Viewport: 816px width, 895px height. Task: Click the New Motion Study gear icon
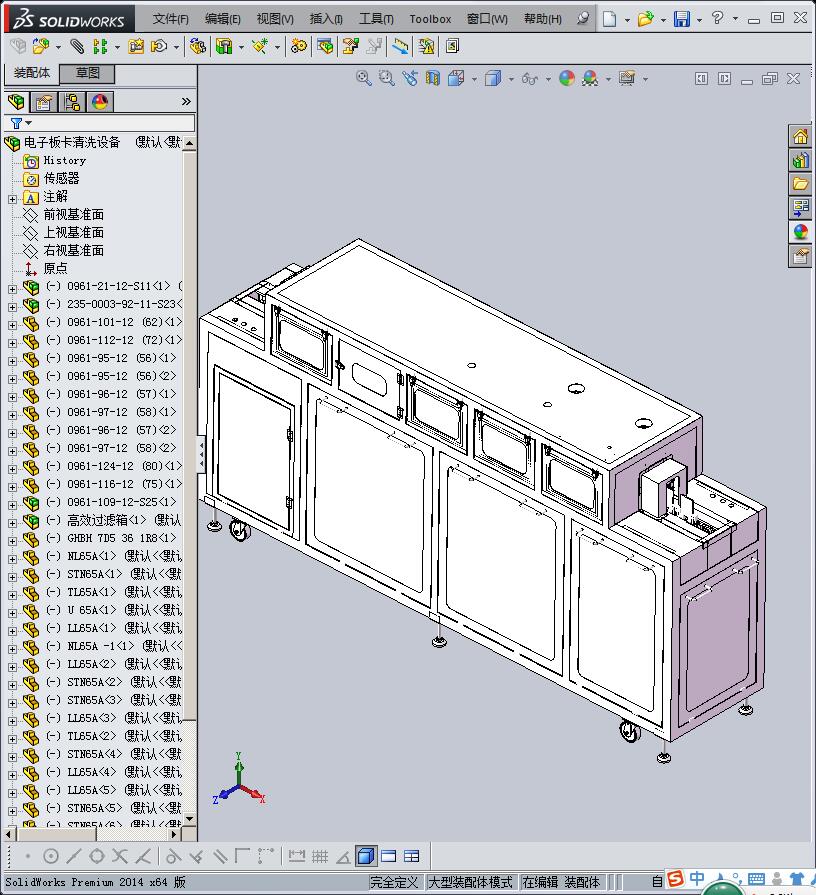pos(298,46)
